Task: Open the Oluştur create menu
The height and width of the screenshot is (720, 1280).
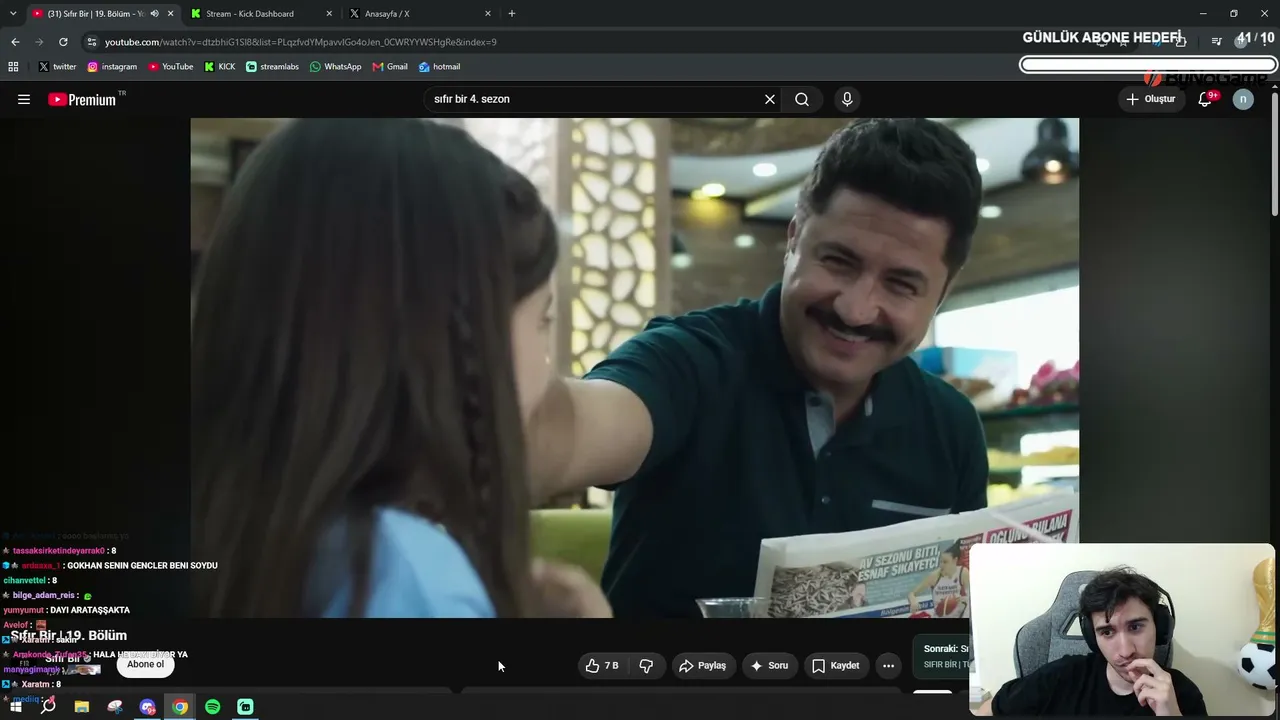Action: pos(1151,99)
